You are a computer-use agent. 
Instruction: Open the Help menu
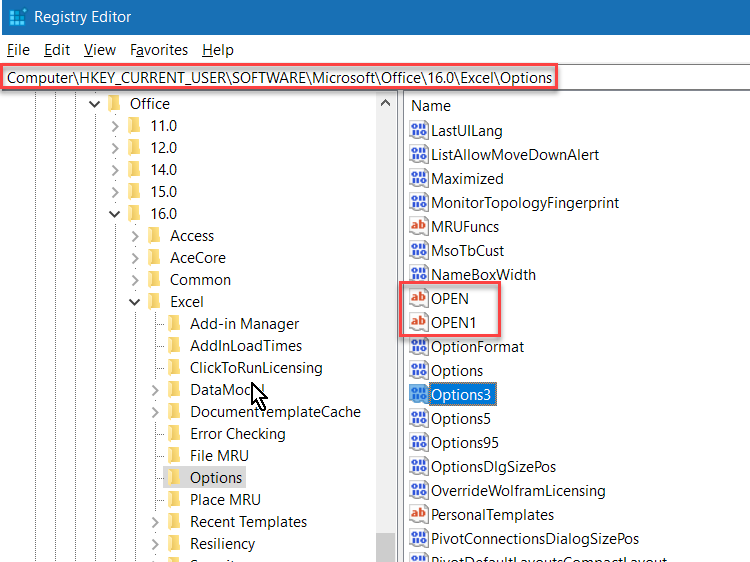218,50
